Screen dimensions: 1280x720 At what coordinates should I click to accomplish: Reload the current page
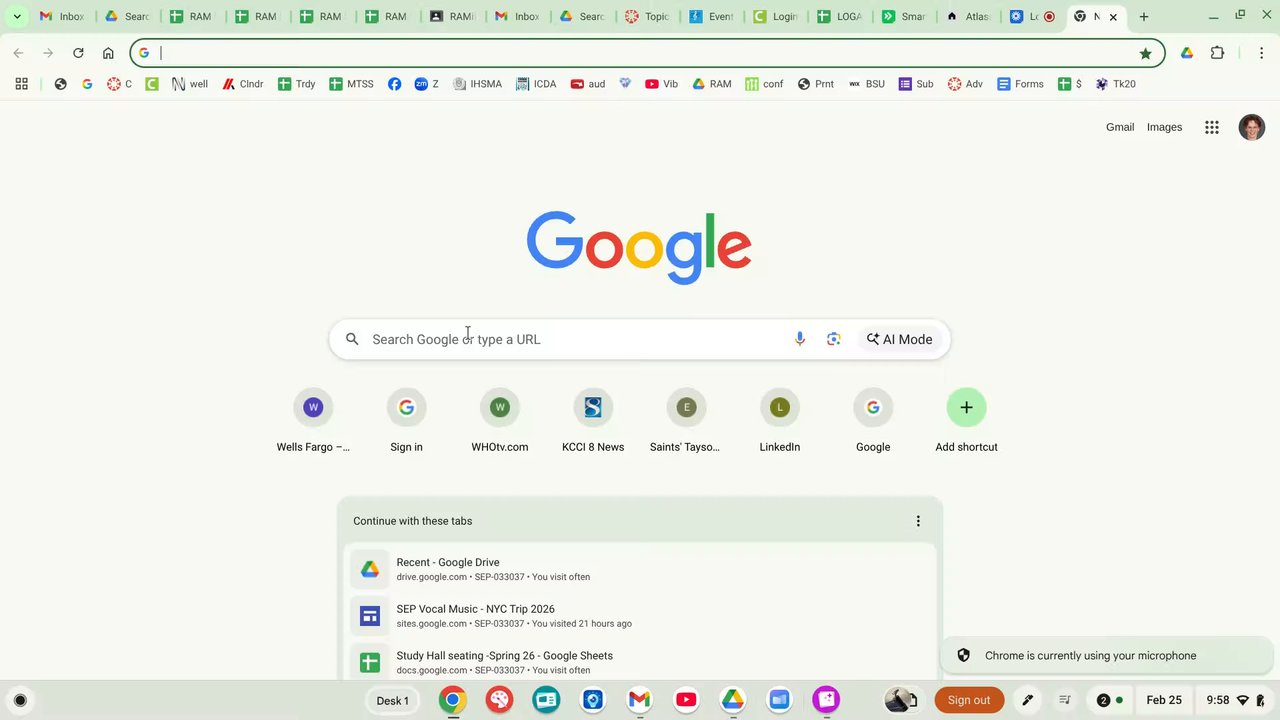click(78, 53)
